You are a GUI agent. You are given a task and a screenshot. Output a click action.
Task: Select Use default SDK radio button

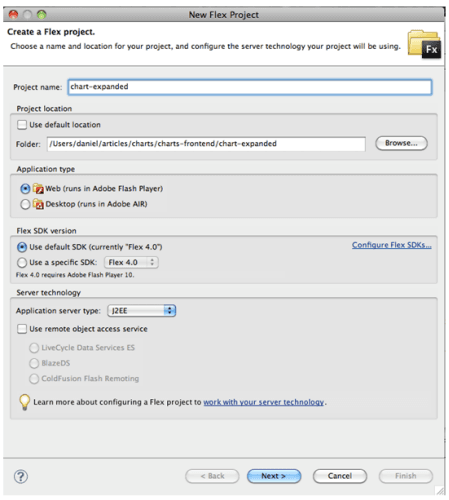pos(22,247)
